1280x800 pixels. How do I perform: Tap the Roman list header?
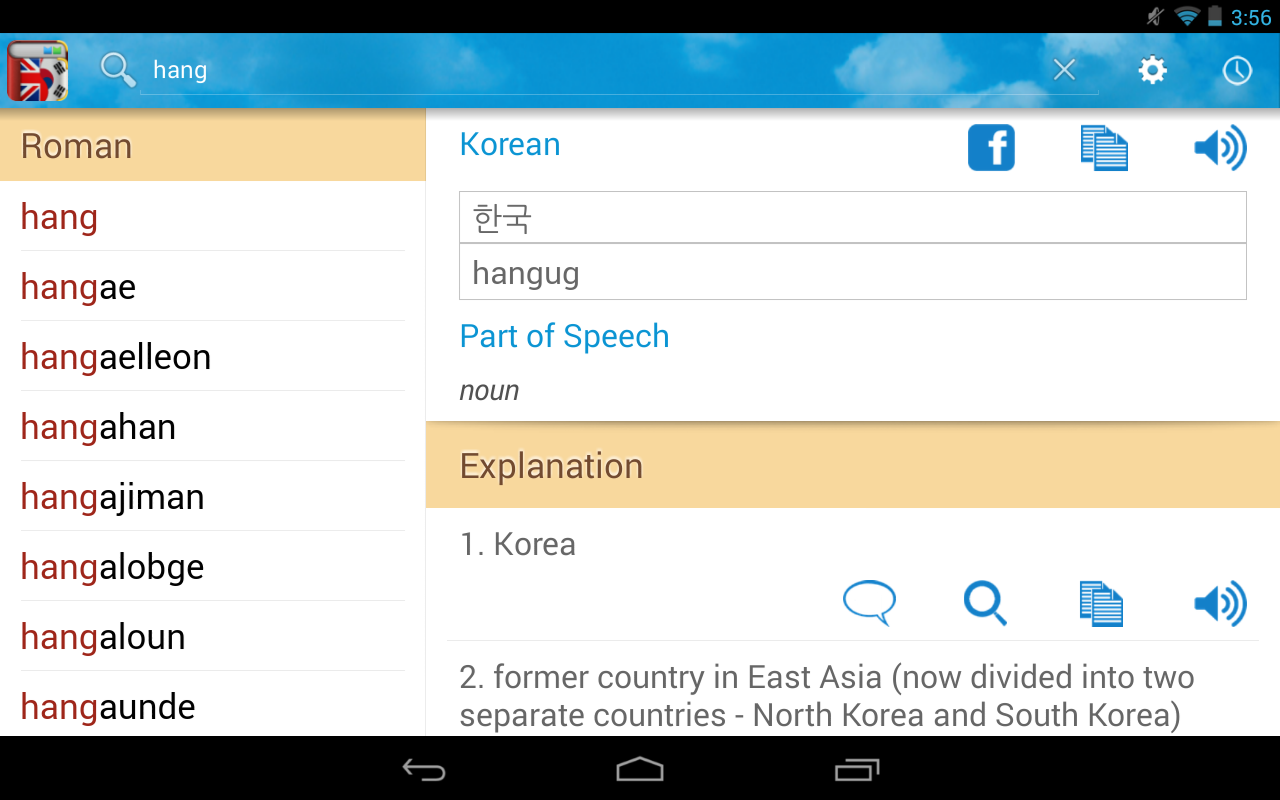(213, 145)
